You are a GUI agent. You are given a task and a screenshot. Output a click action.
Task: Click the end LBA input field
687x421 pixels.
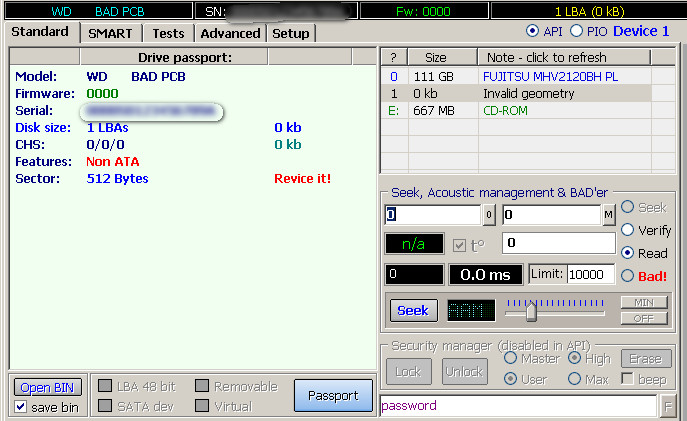(x=552, y=215)
